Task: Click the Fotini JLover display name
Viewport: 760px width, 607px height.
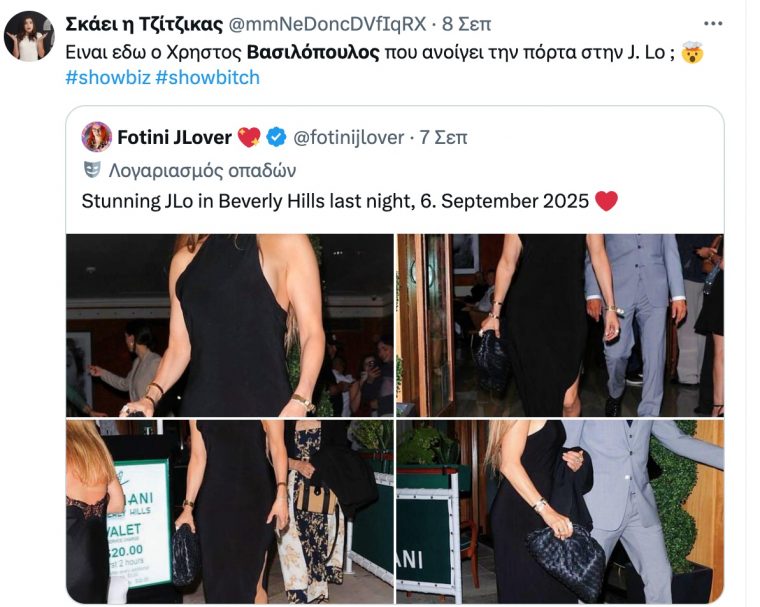Action: pyautogui.click(x=175, y=137)
